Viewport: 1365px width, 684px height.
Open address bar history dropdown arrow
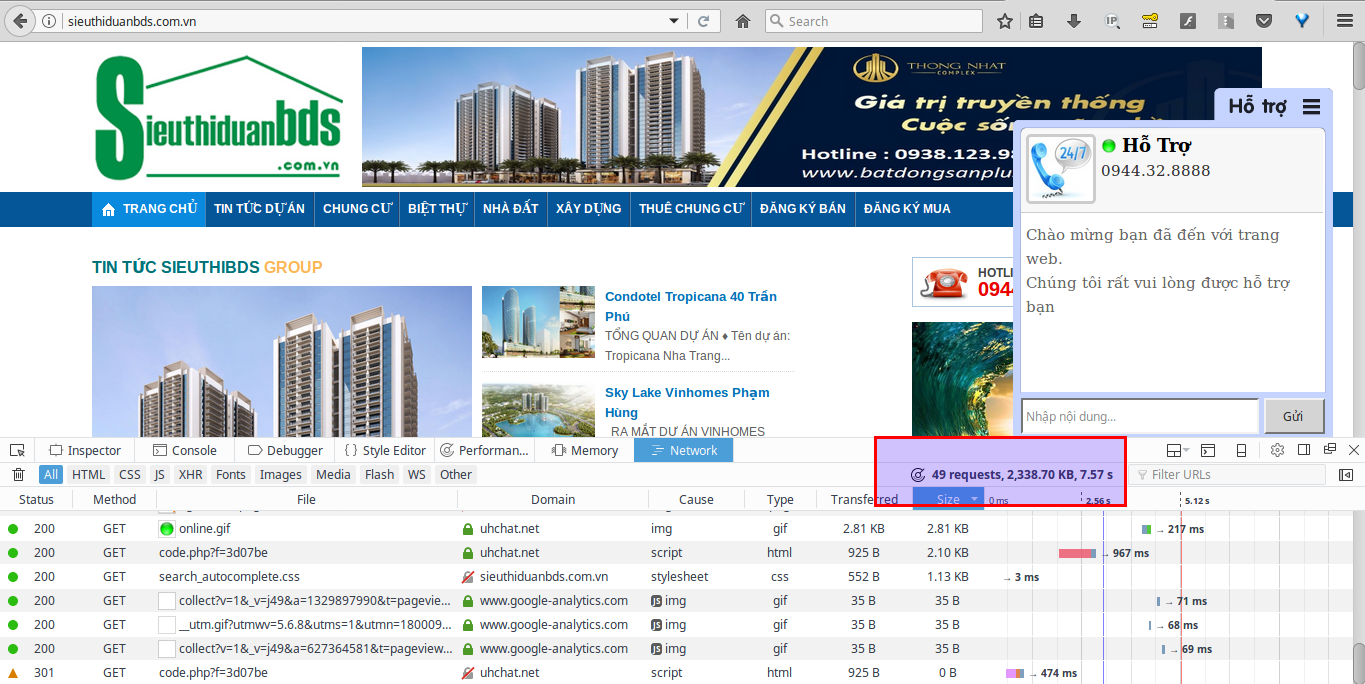pyautogui.click(x=671, y=21)
